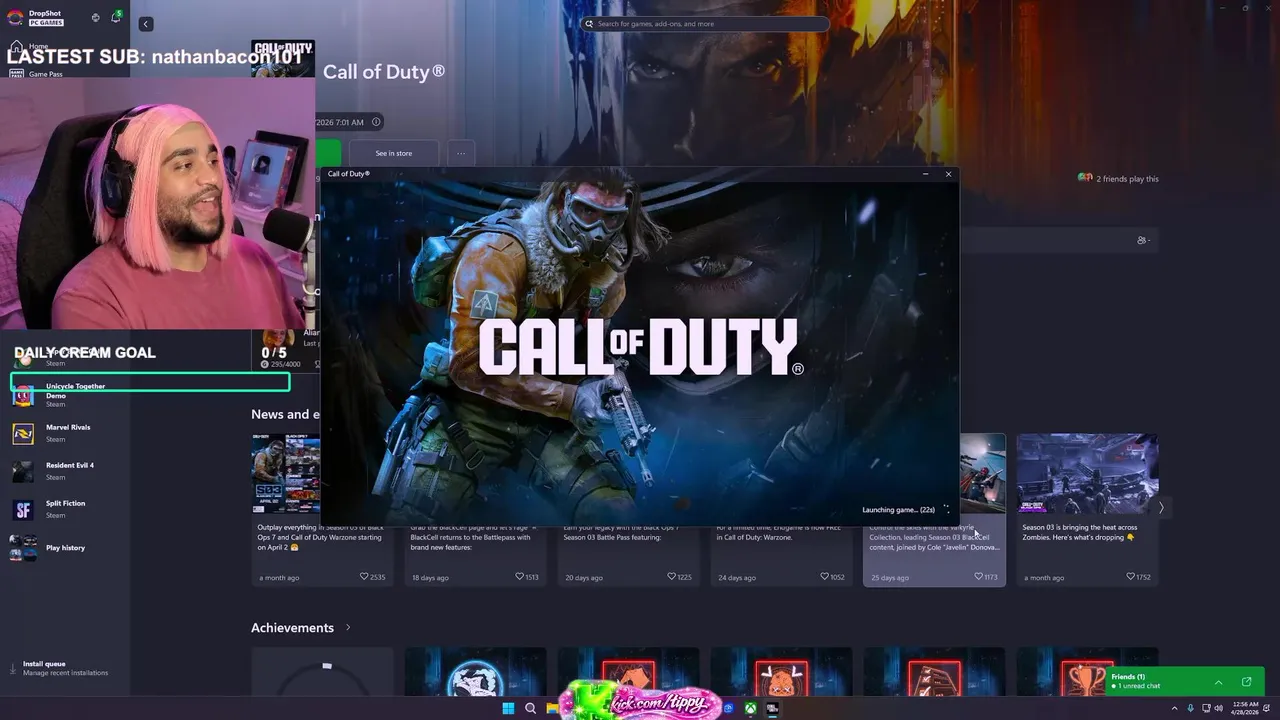Image resolution: width=1280 pixels, height=720 pixels.
Task: Click the search box for games
Action: 705,24
